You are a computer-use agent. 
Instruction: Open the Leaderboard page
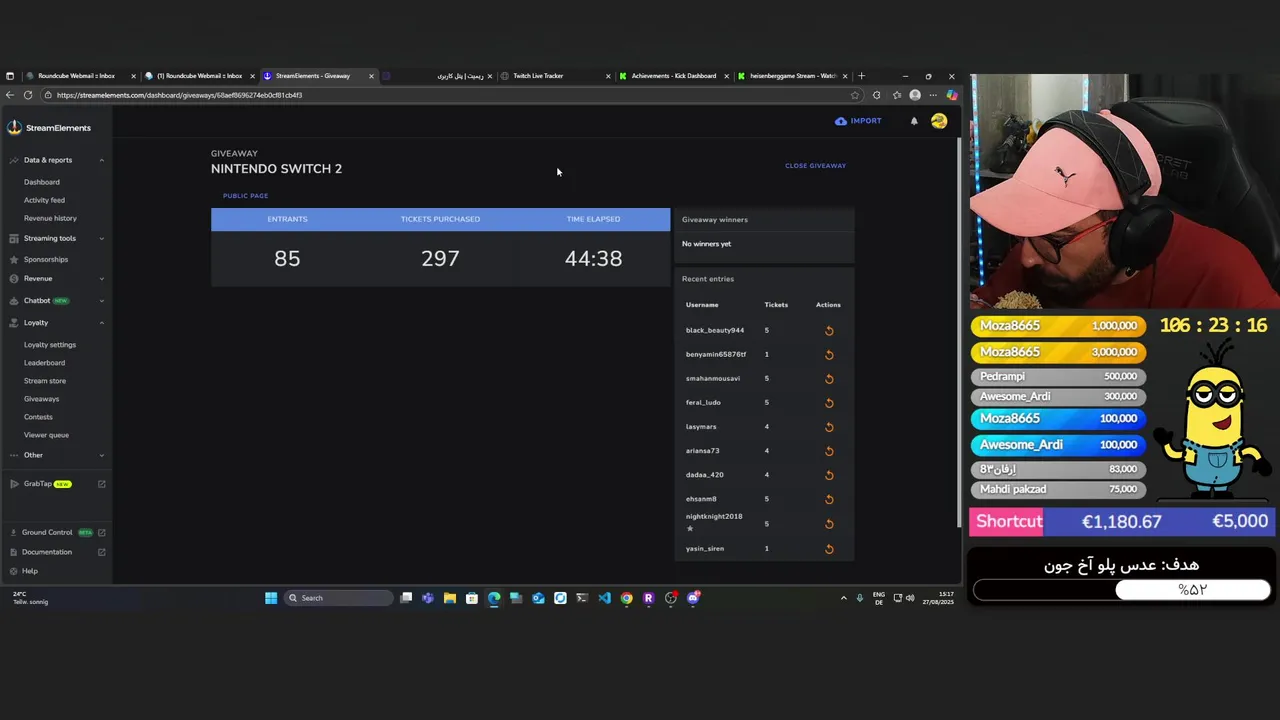pos(44,363)
